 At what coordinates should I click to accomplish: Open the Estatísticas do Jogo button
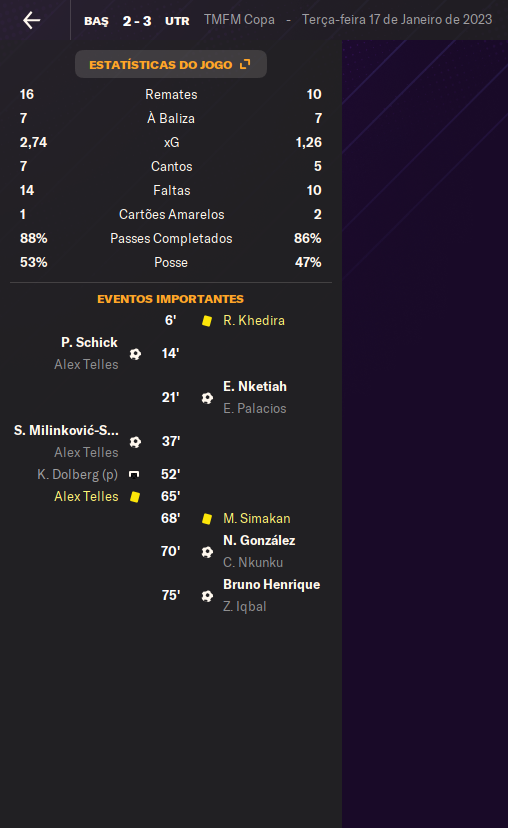pyautogui.click(x=171, y=64)
